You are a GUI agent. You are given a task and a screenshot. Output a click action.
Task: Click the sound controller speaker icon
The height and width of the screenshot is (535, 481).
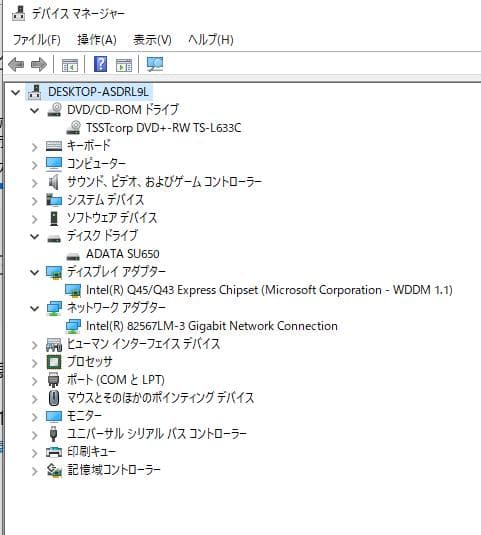point(54,182)
